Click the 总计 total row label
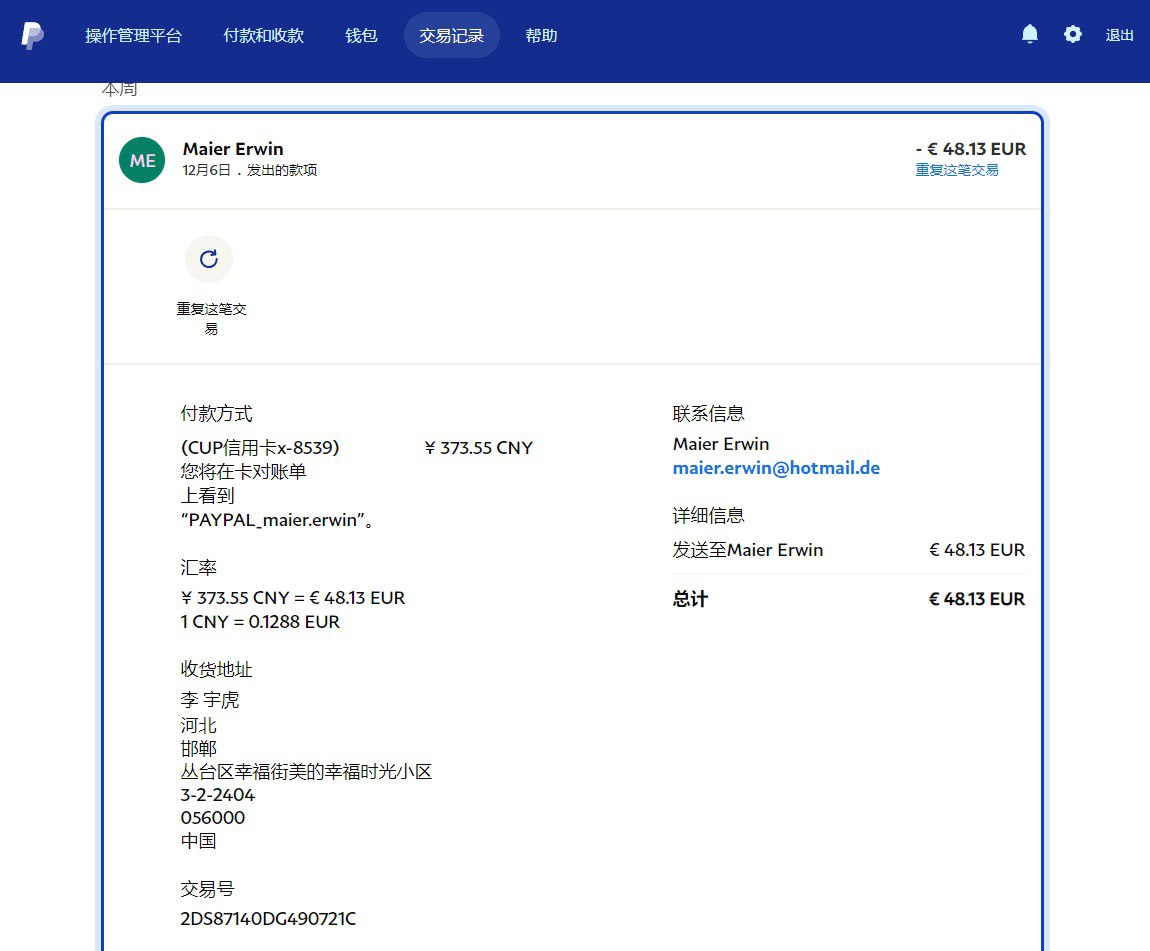1150x951 pixels. pyautogui.click(x=690, y=599)
